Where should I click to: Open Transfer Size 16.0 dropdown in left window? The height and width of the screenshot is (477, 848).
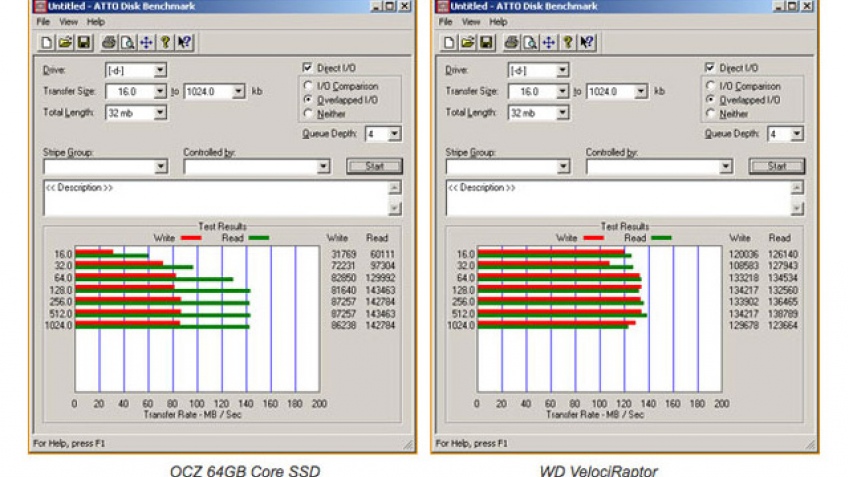point(160,91)
